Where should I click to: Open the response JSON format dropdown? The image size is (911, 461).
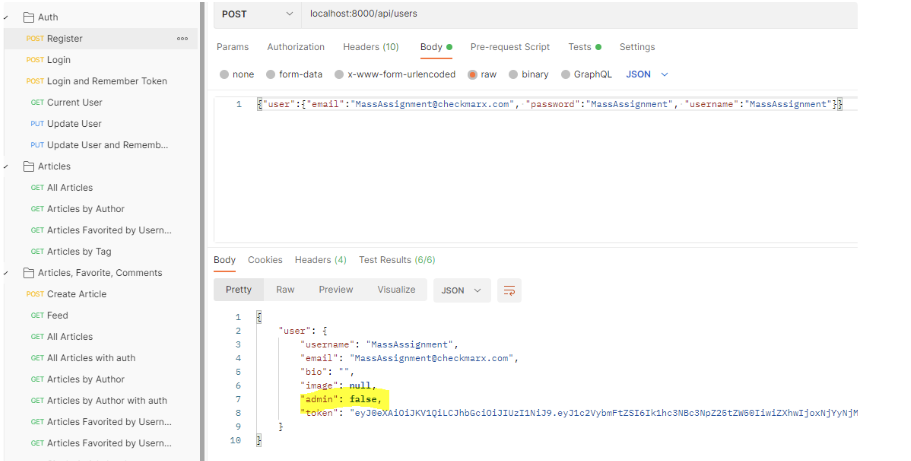tap(461, 290)
